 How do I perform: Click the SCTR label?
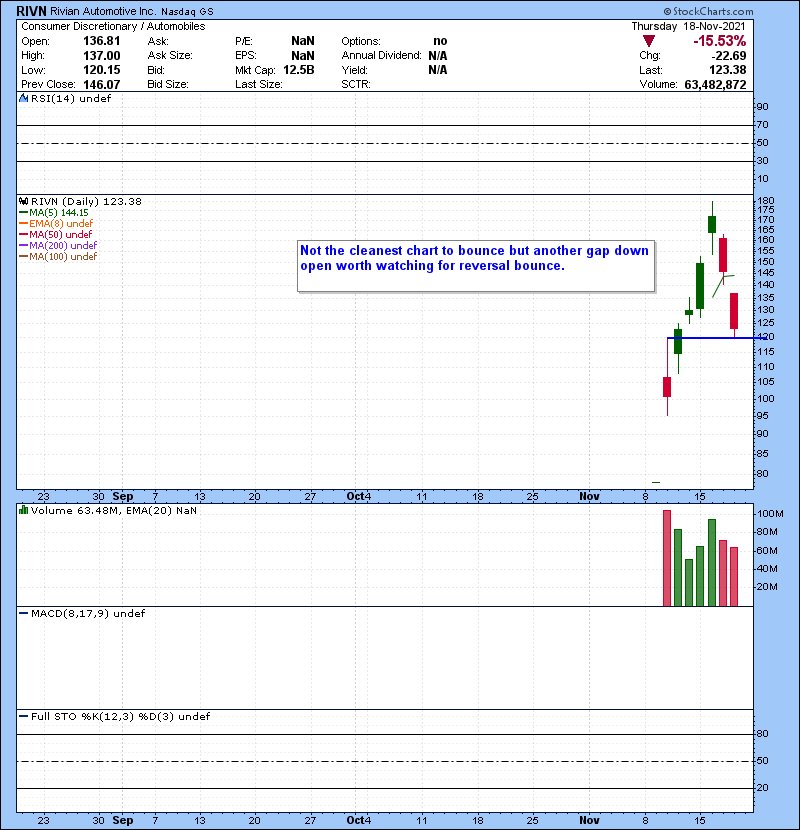coord(356,85)
